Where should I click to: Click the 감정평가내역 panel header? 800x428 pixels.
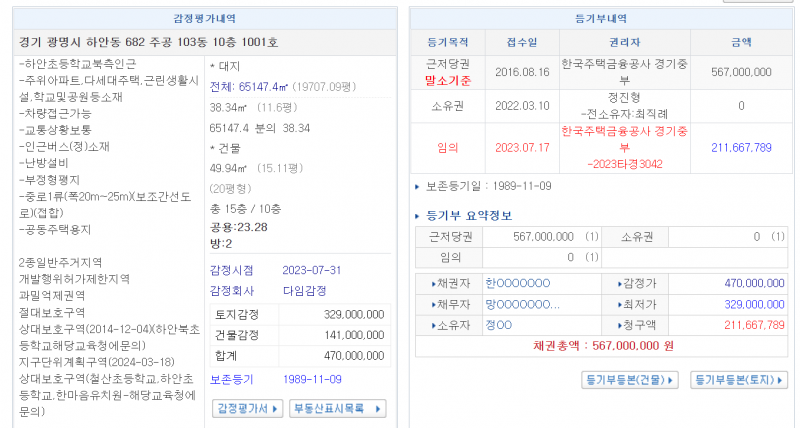pos(205,18)
